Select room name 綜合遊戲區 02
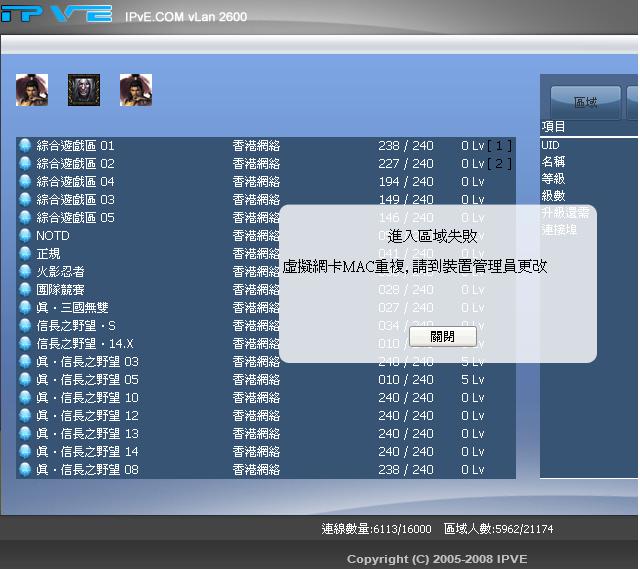This screenshot has width=640, height=569. coord(75,164)
